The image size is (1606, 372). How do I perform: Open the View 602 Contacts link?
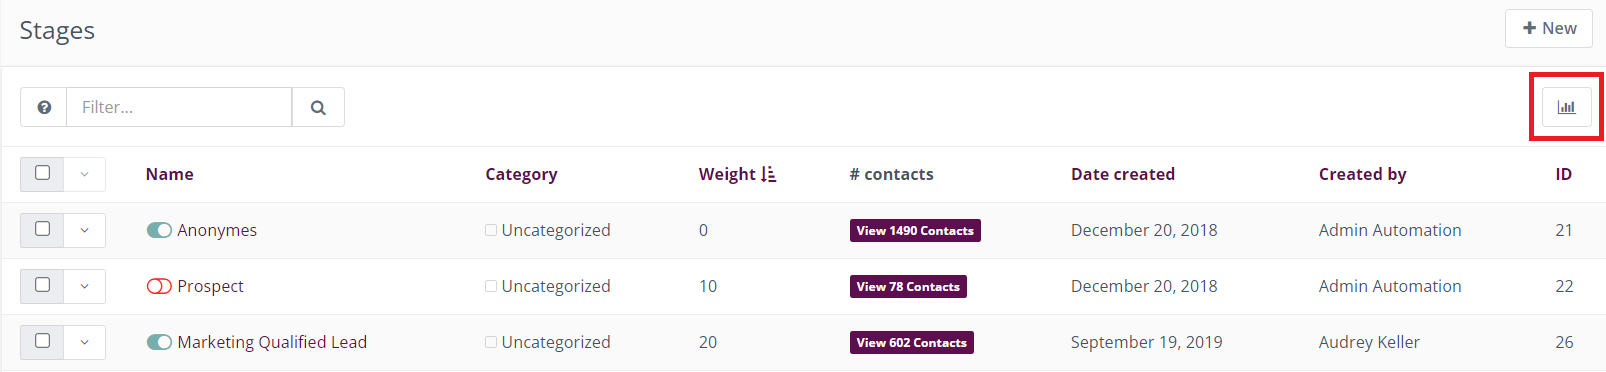click(912, 343)
